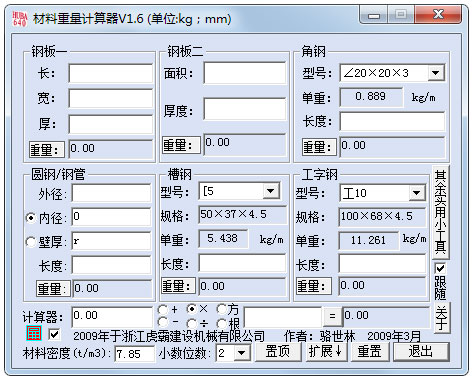
Task: Click the 内径 value field
Action: click(111, 217)
